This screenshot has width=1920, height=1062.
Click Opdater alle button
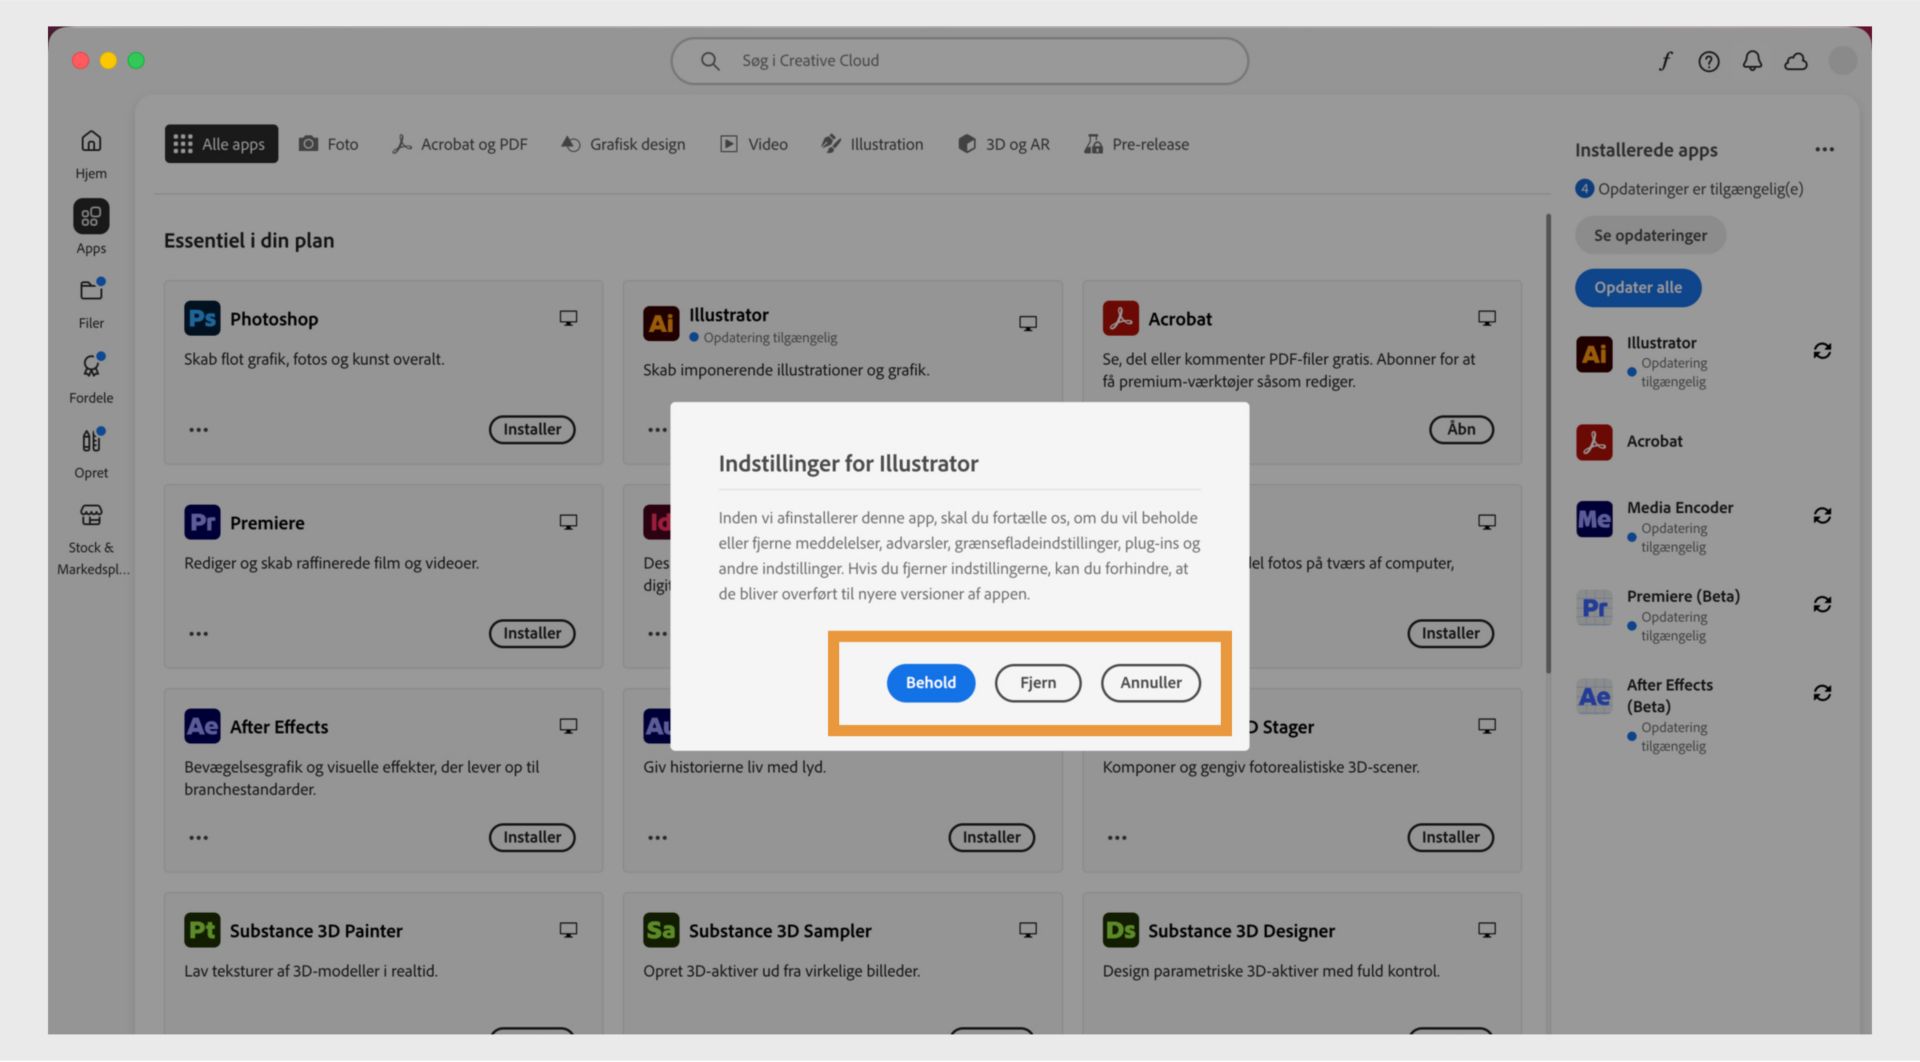1638,288
